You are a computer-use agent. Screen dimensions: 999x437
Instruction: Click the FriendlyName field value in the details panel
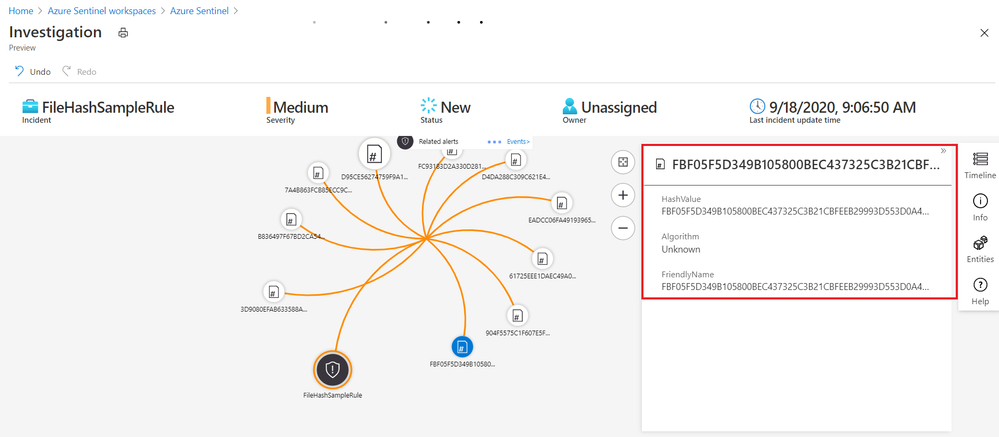tap(795, 287)
